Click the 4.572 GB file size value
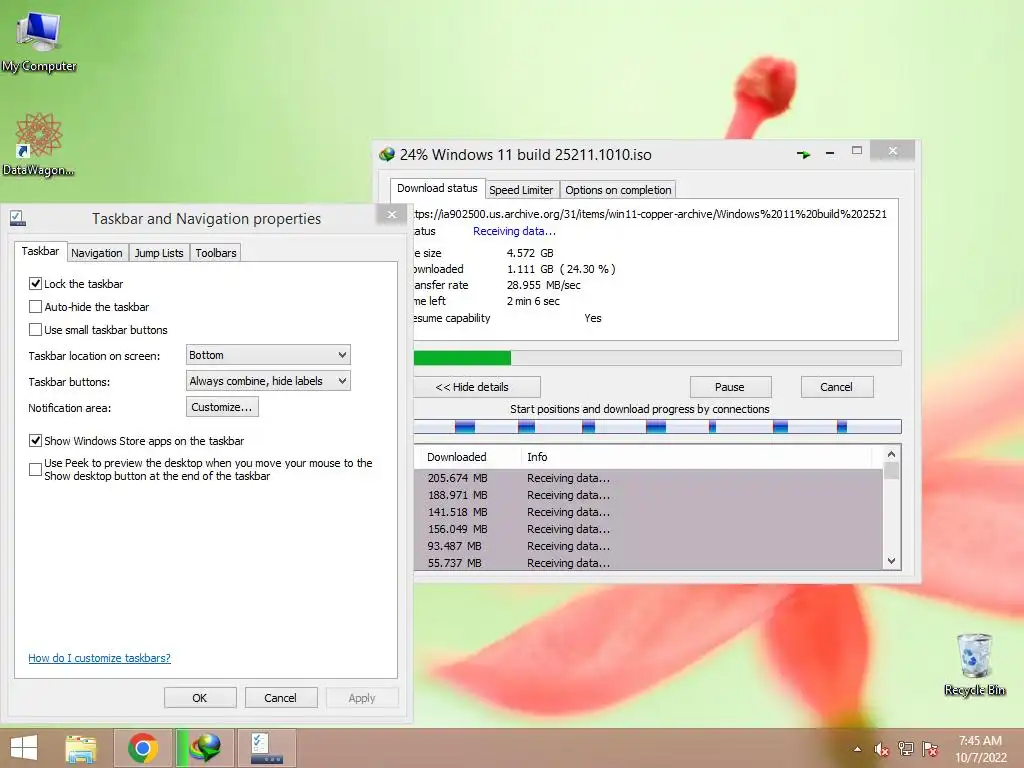 click(530, 253)
